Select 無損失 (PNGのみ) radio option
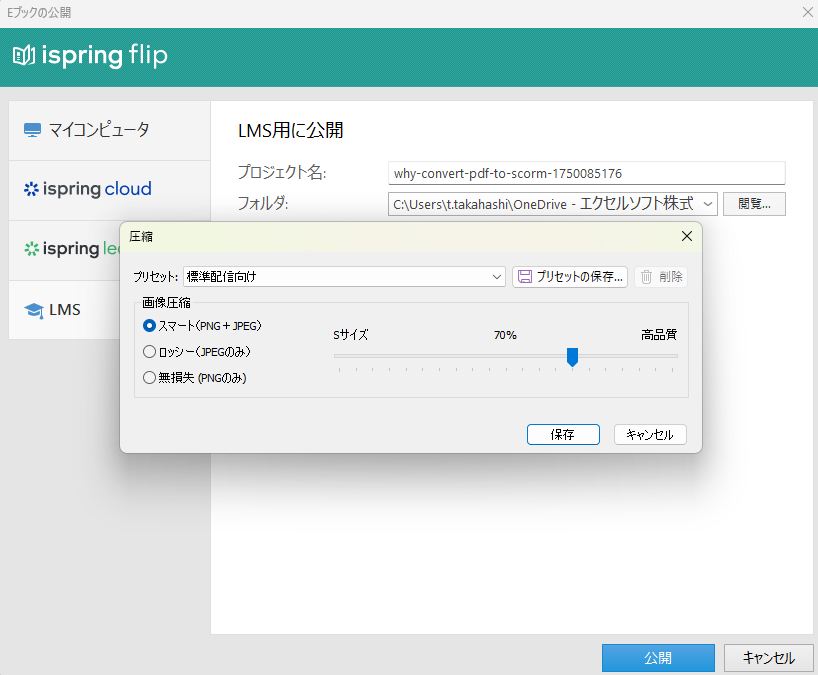Image resolution: width=818 pixels, height=675 pixels. [x=149, y=377]
